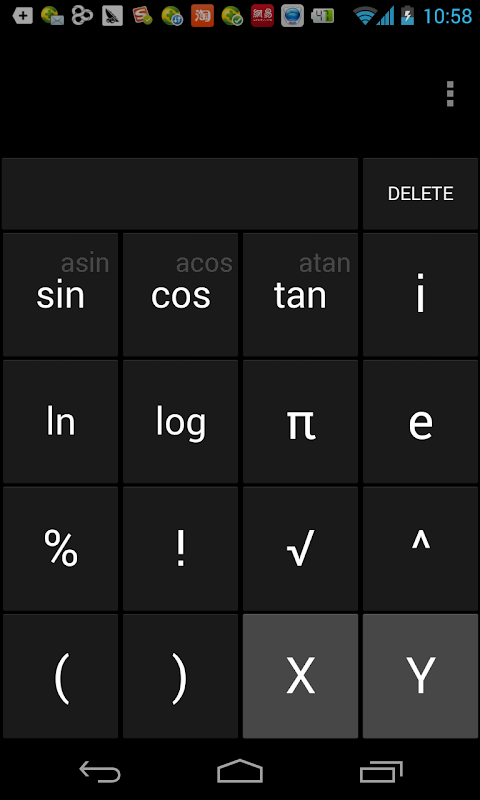
Task: Insert an opening parenthesis
Action: (61, 676)
